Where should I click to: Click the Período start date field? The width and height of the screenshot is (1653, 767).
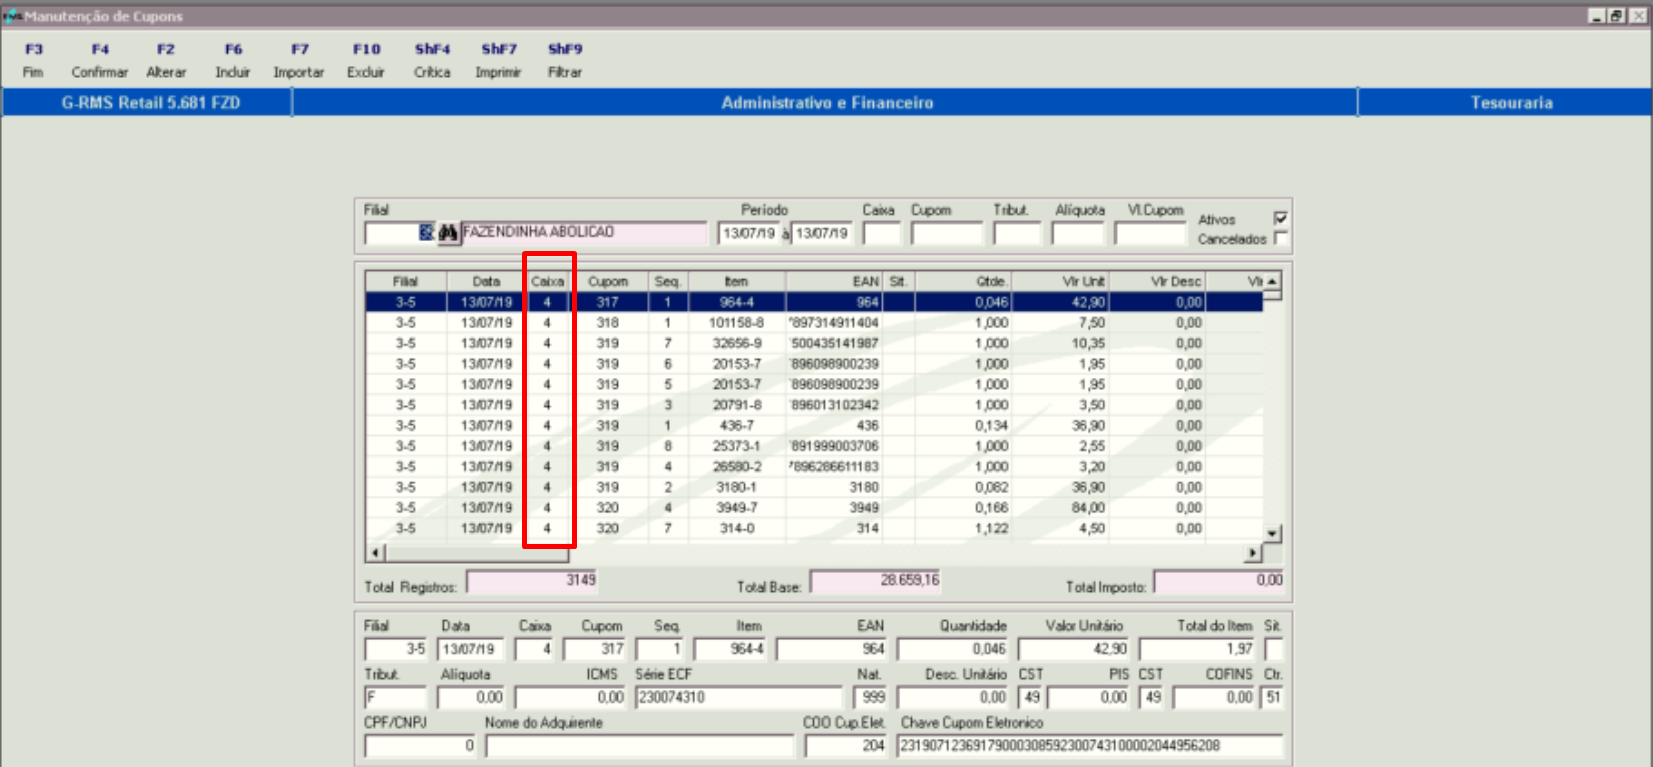749,233
